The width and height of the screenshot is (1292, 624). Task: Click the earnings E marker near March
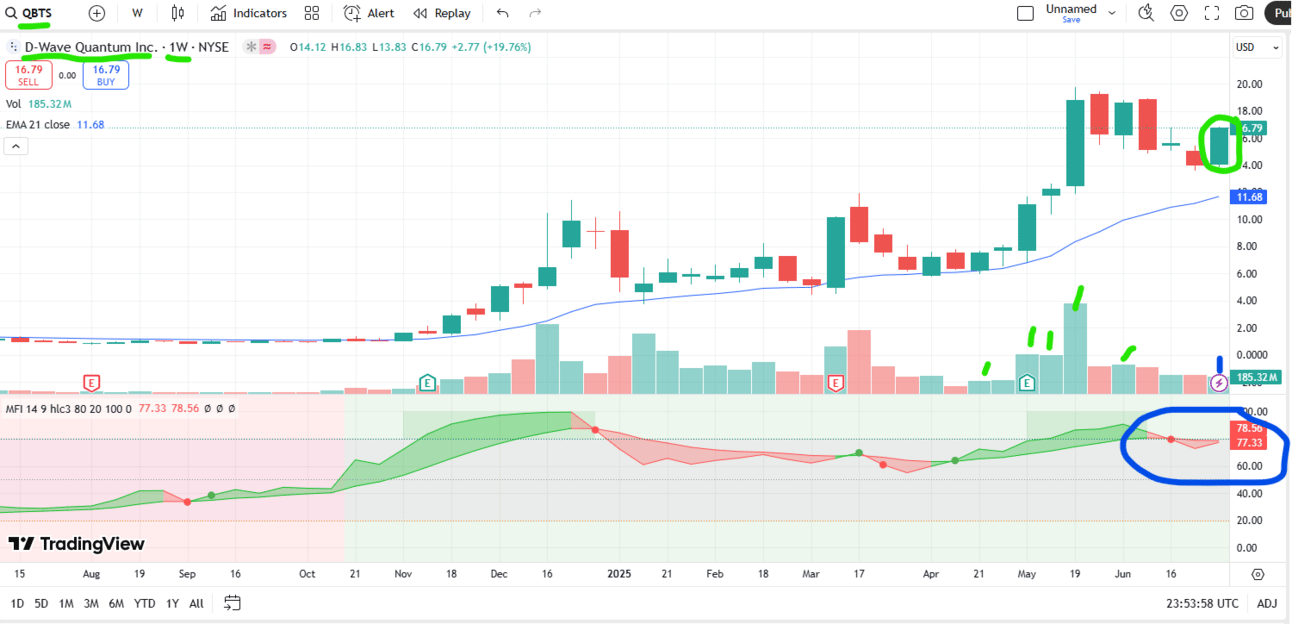click(835, 382)
